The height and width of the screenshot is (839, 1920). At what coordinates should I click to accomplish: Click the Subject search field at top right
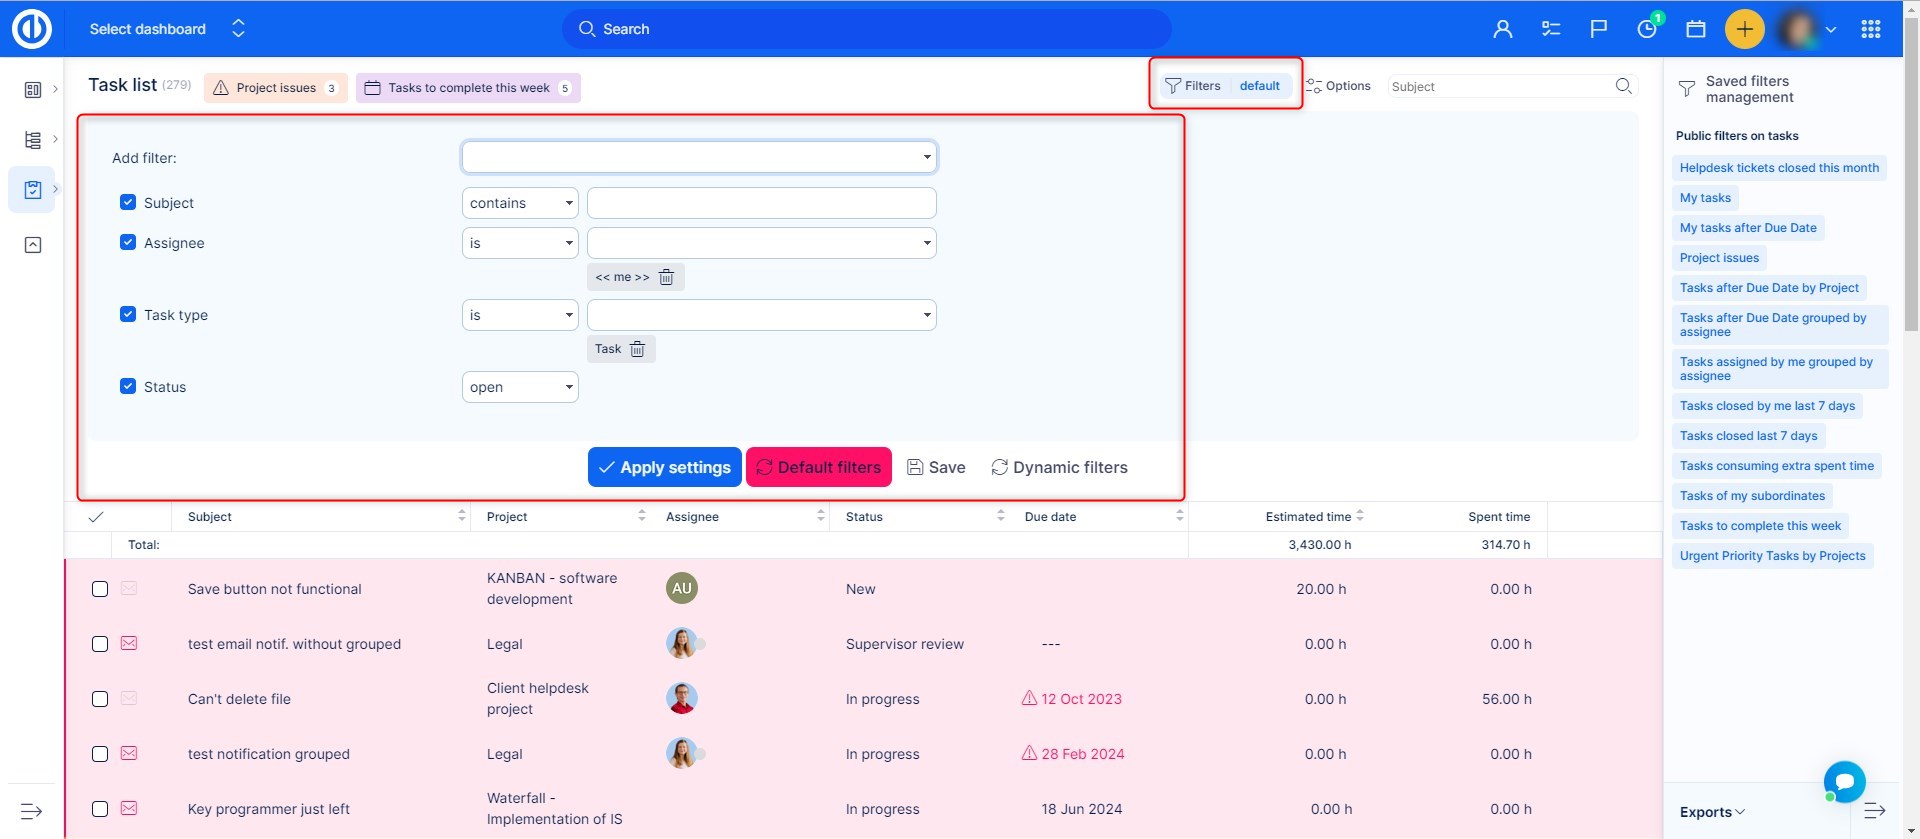(1498, 87)
